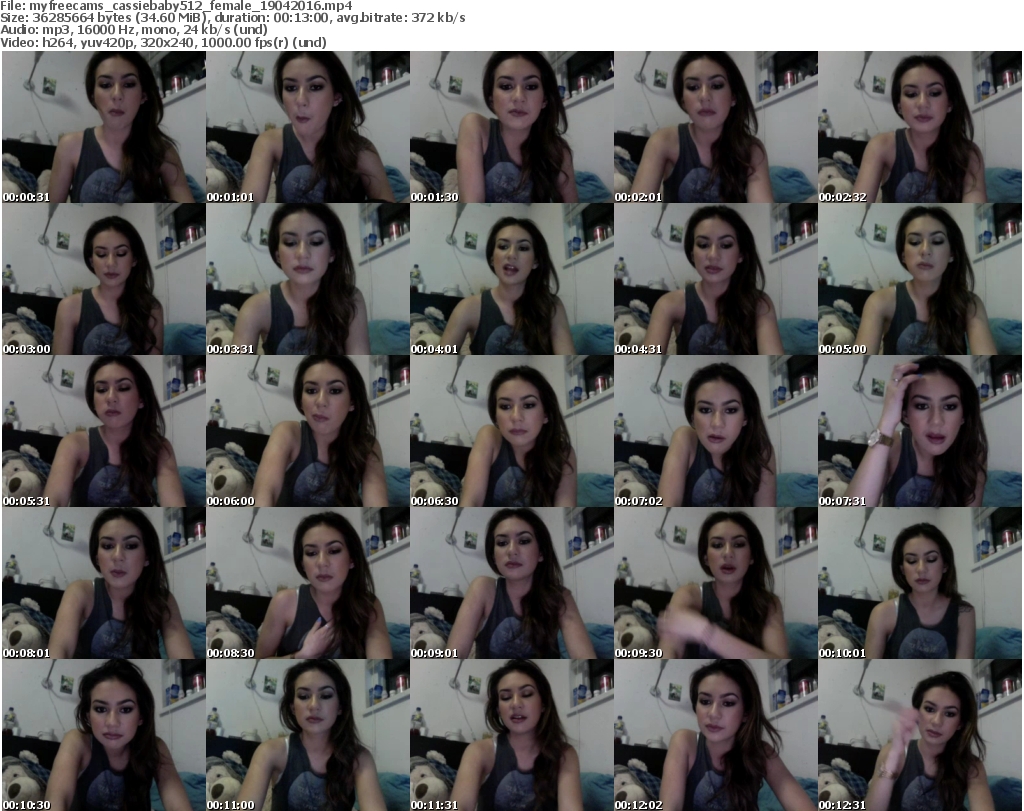This screenshot has width=1024, height=811.
Task: Open the frame labeled 00:05:00
Action: click(920, 279)
